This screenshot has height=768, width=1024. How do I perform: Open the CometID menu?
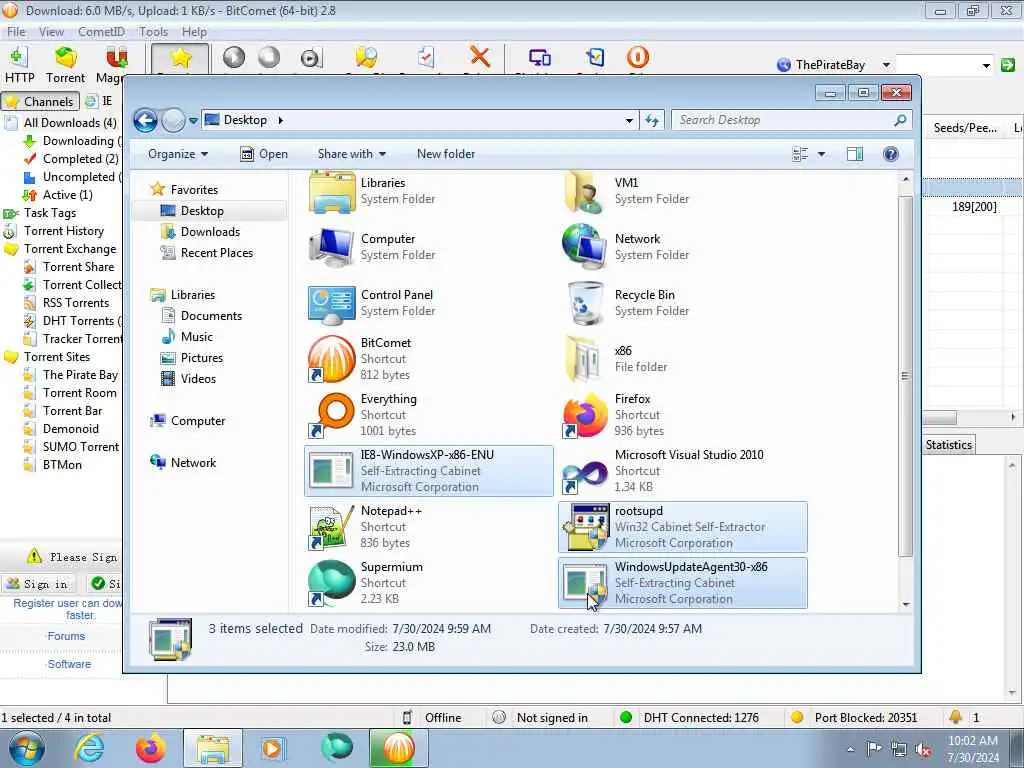click(101, 31)
